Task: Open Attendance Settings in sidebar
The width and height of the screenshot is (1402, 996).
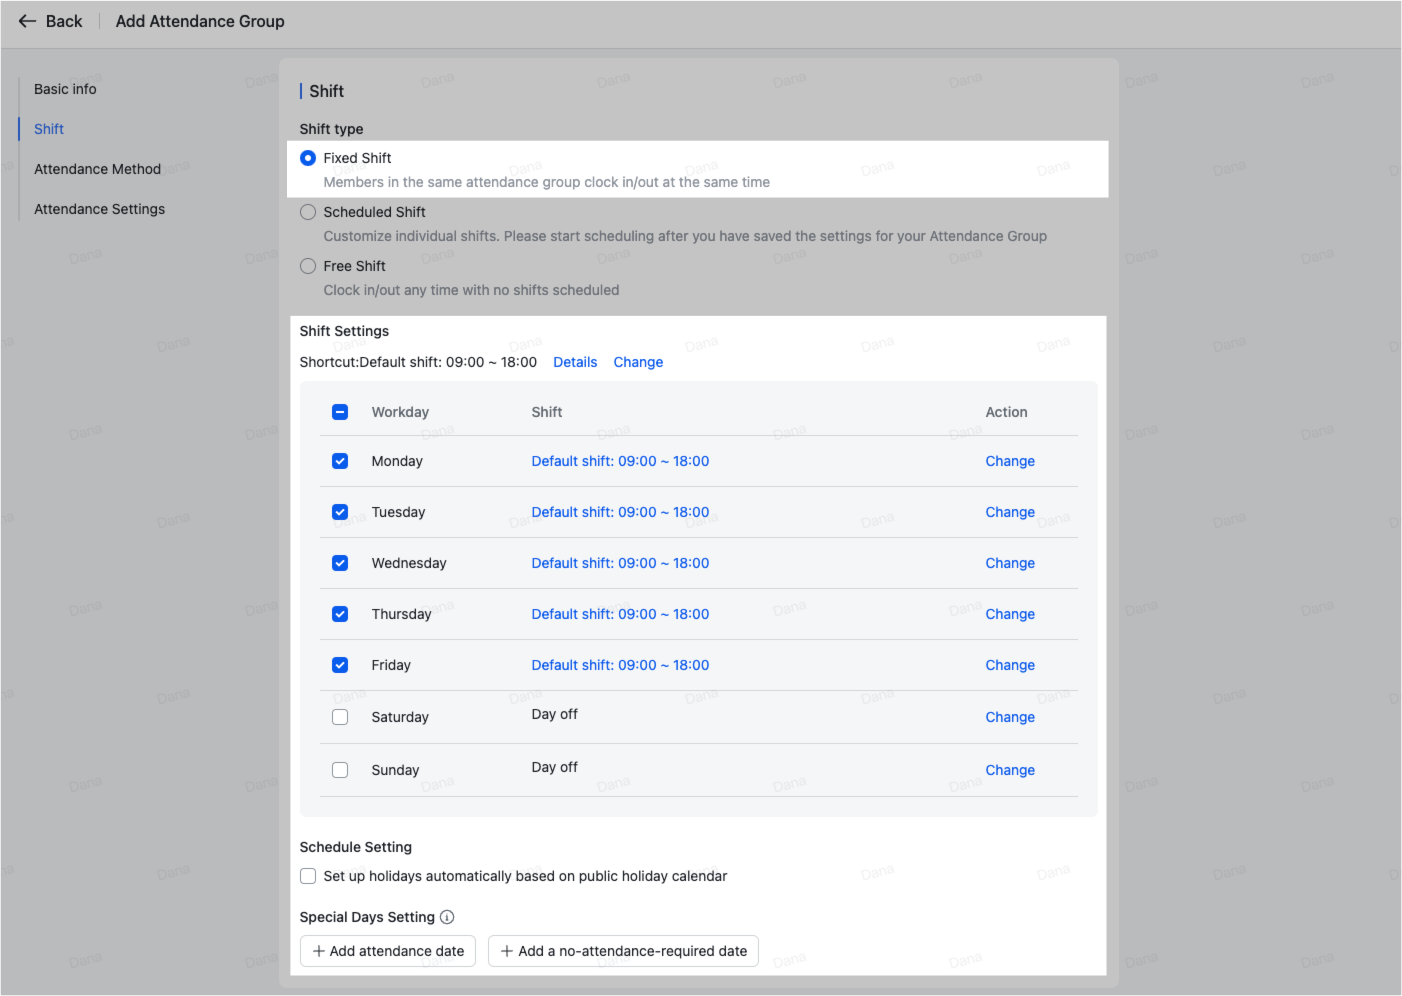Action: tap(99, 209)
